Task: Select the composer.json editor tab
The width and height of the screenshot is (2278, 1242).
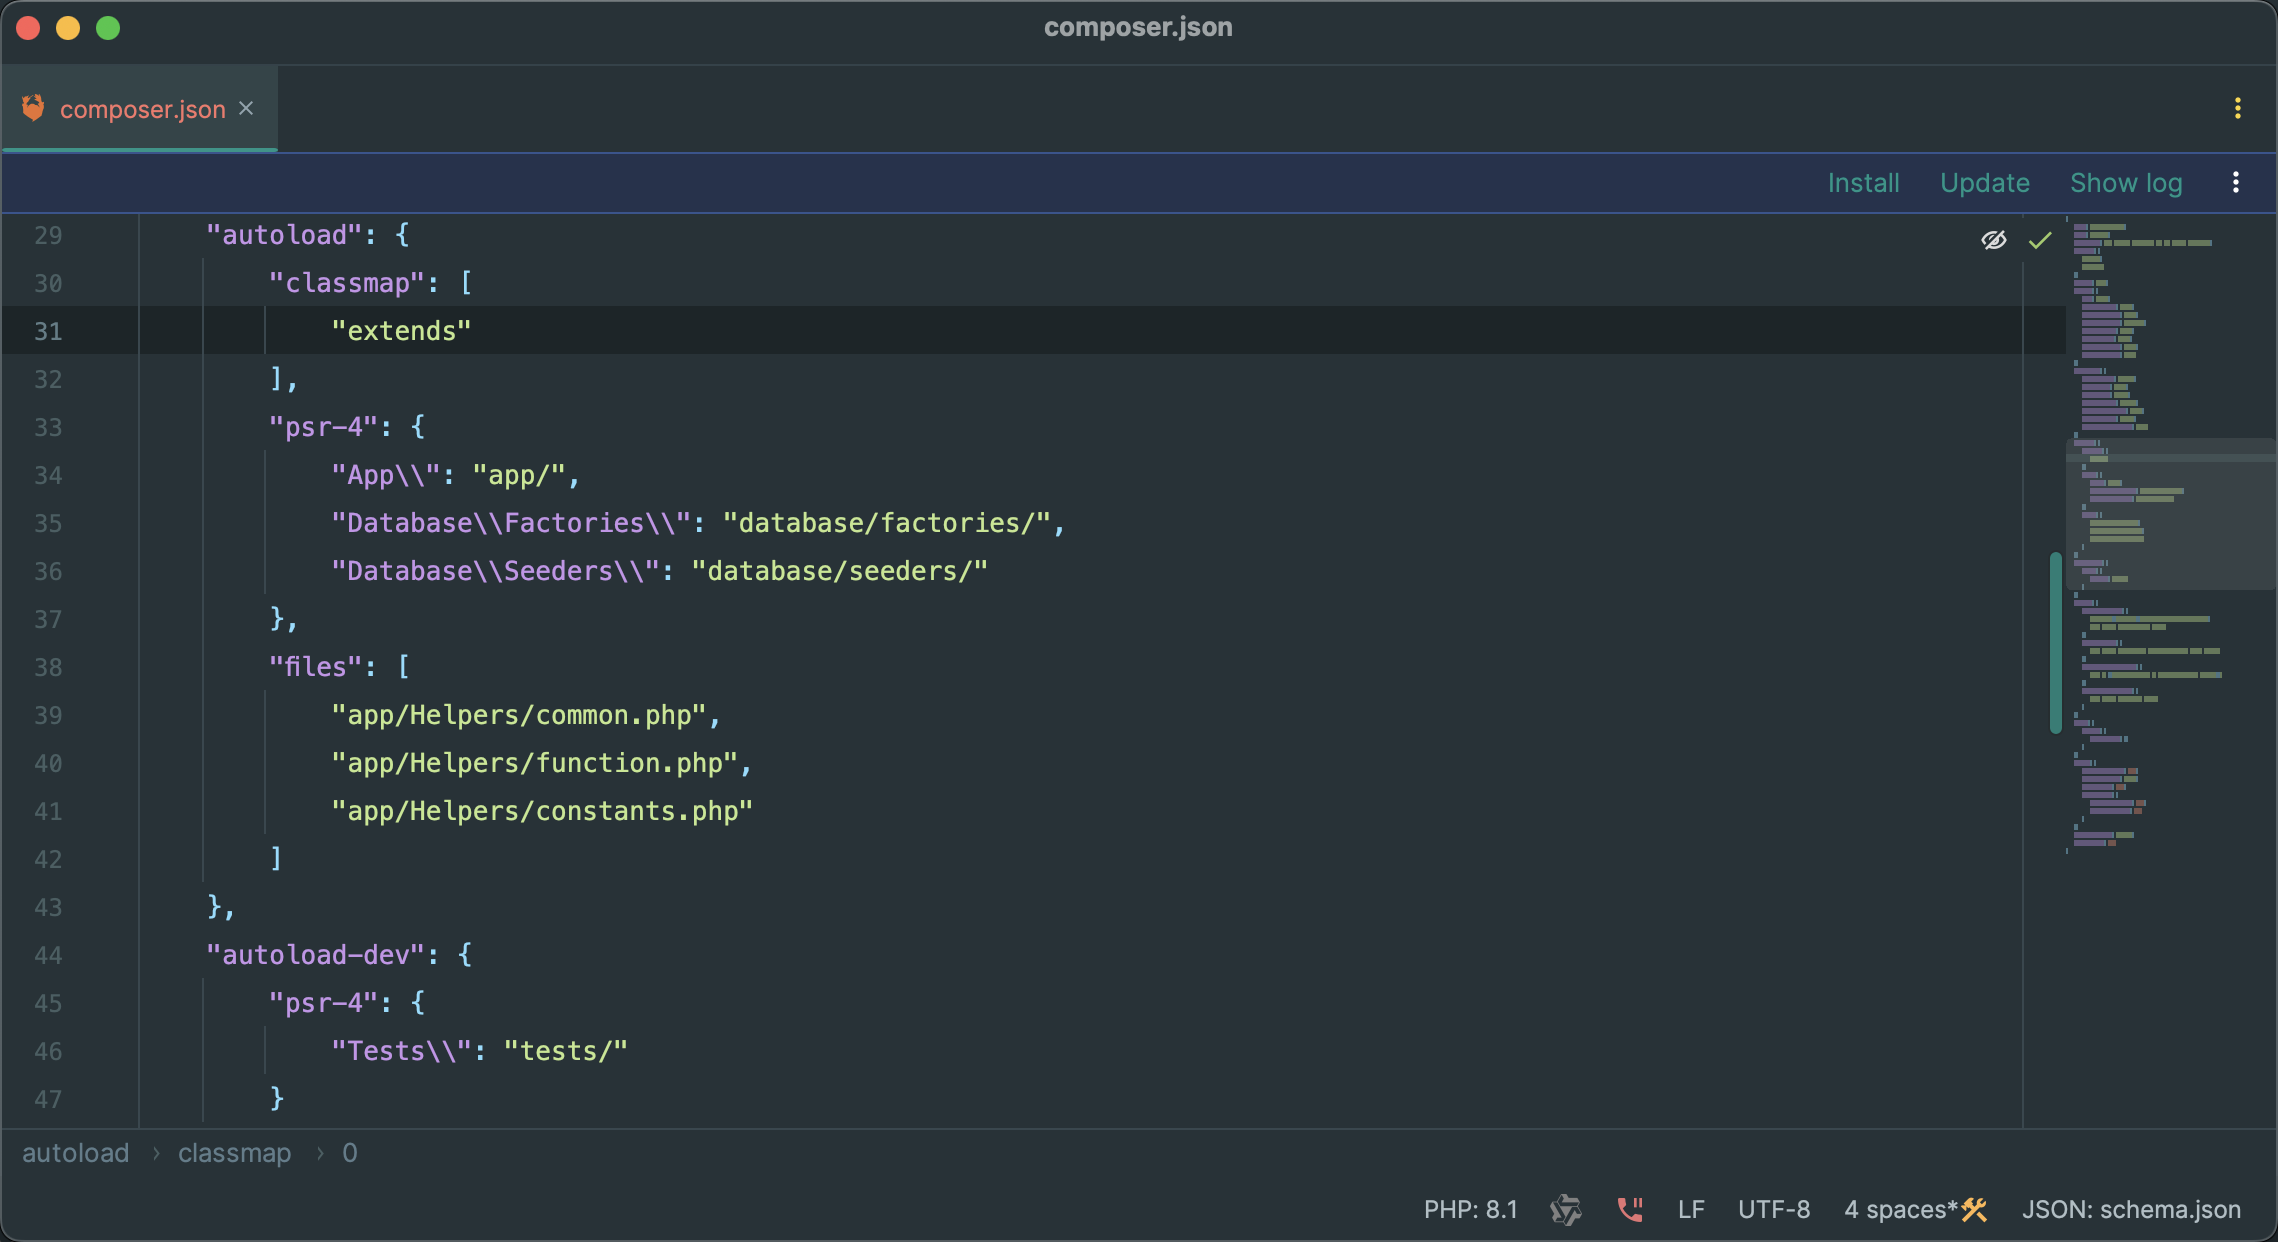Action: [x=139, y=109]
